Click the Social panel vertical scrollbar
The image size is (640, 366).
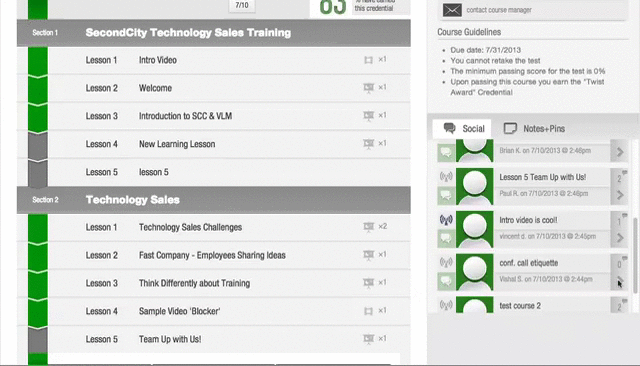(x=635, y=255)
